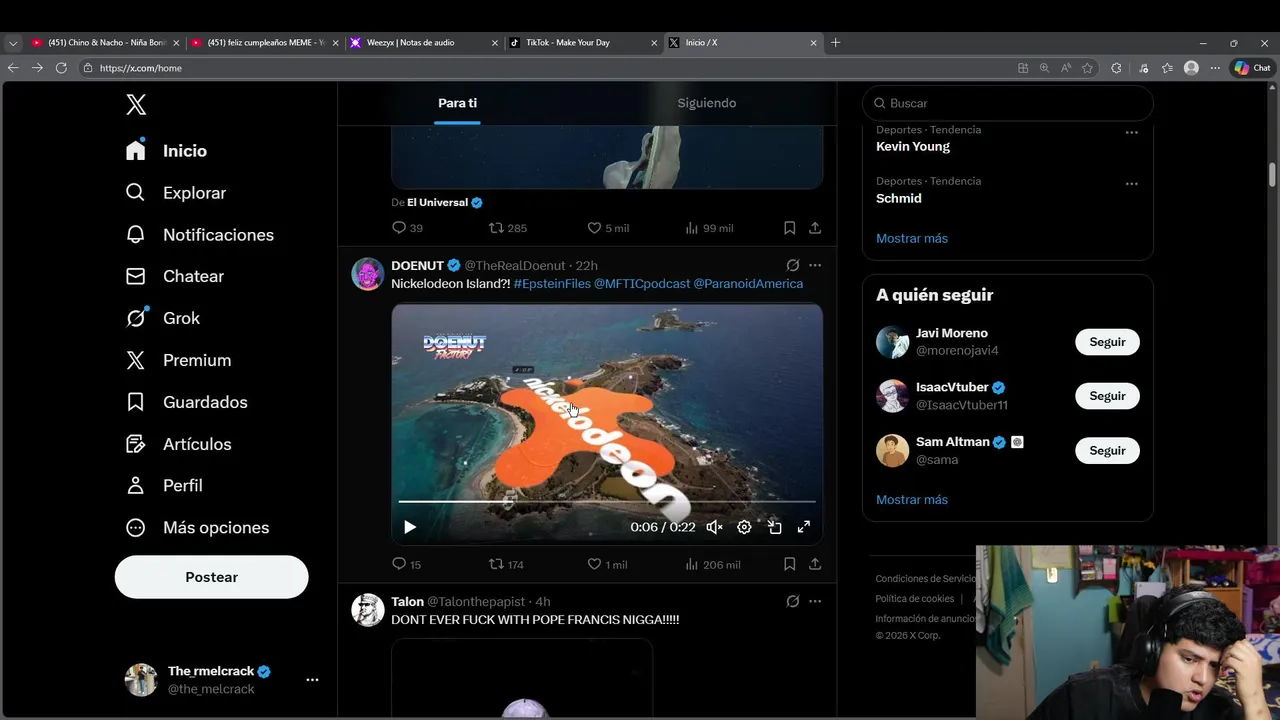Click the Buscar search field
1280x720 pixels.
(x=1008, y=103)
